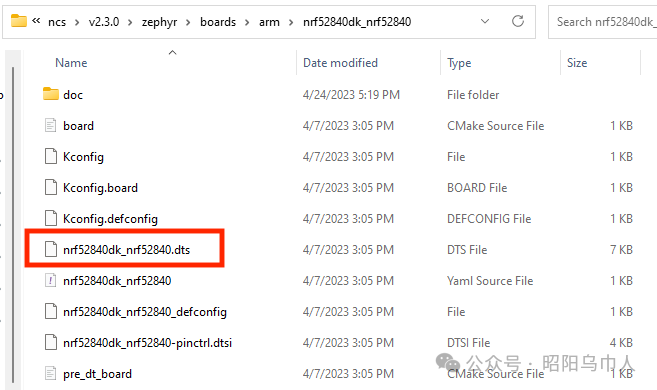Select the doc folder name
The height and width of the screenshot is (390, 657).
coord(73,95)
